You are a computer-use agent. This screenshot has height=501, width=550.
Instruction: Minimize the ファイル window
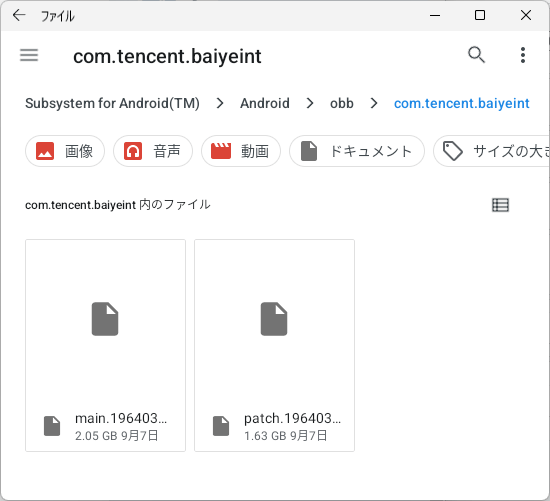tap(435, 15)
